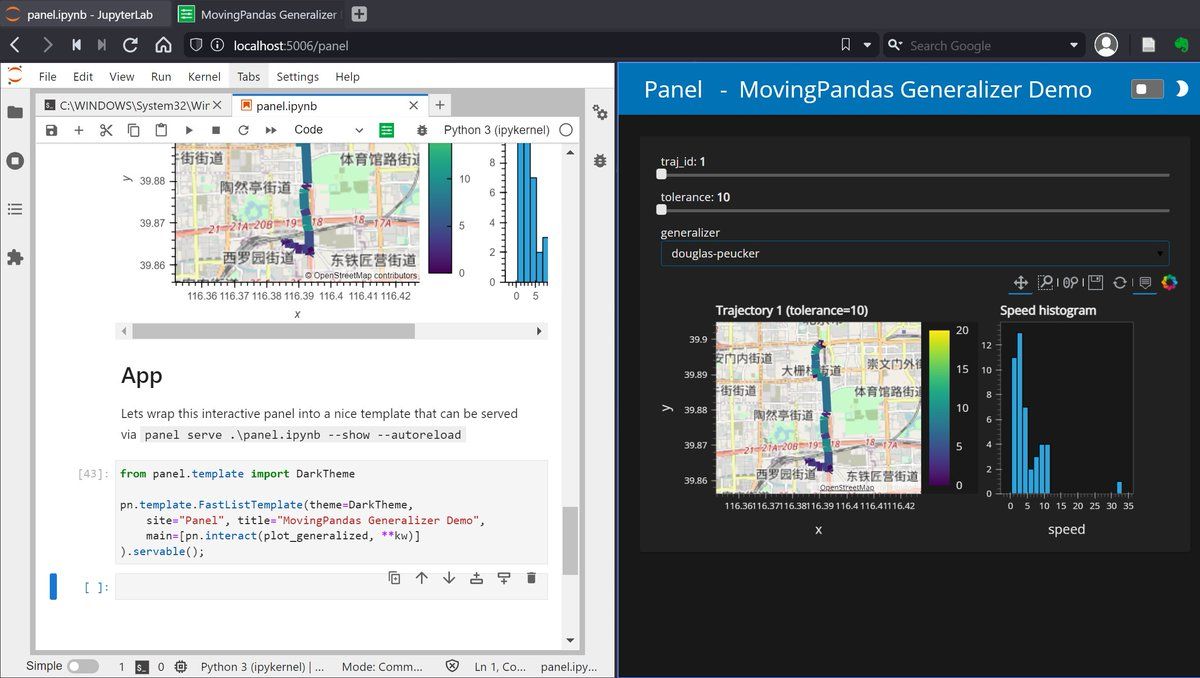Enable the notebook debugger bug icon
The height and width of the screenshot is (678, 1200).
pyautogui.click(x=422, y=130)
